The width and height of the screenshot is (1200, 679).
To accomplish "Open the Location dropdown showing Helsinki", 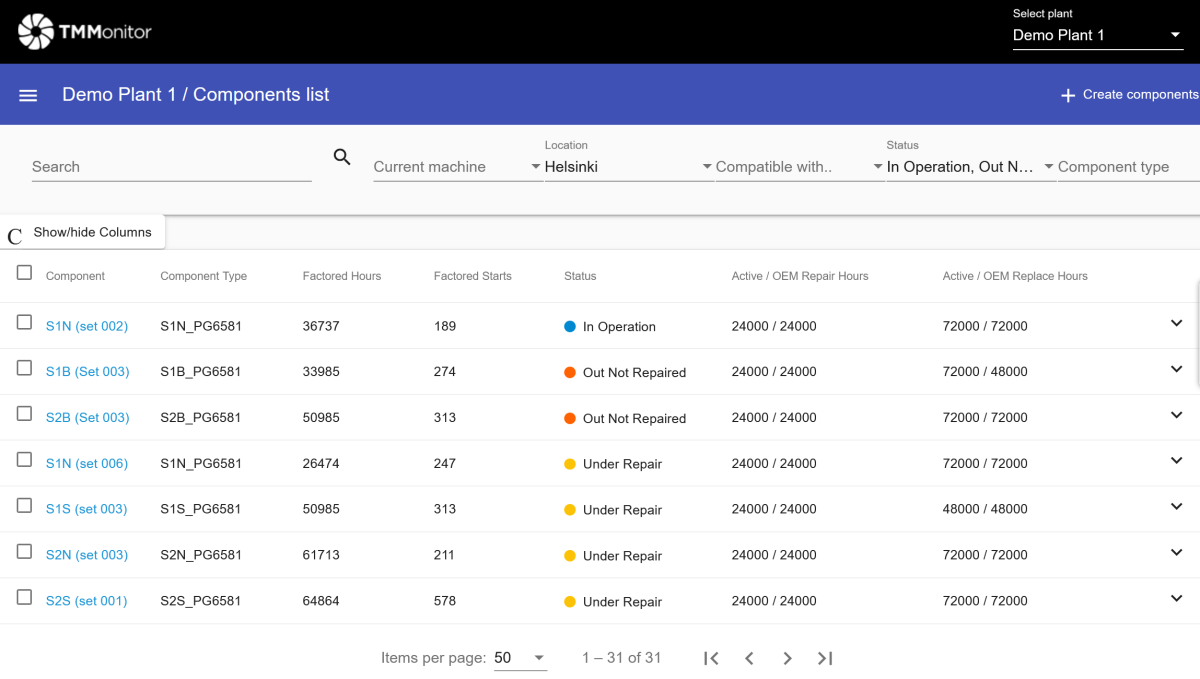I will [627, 167].
